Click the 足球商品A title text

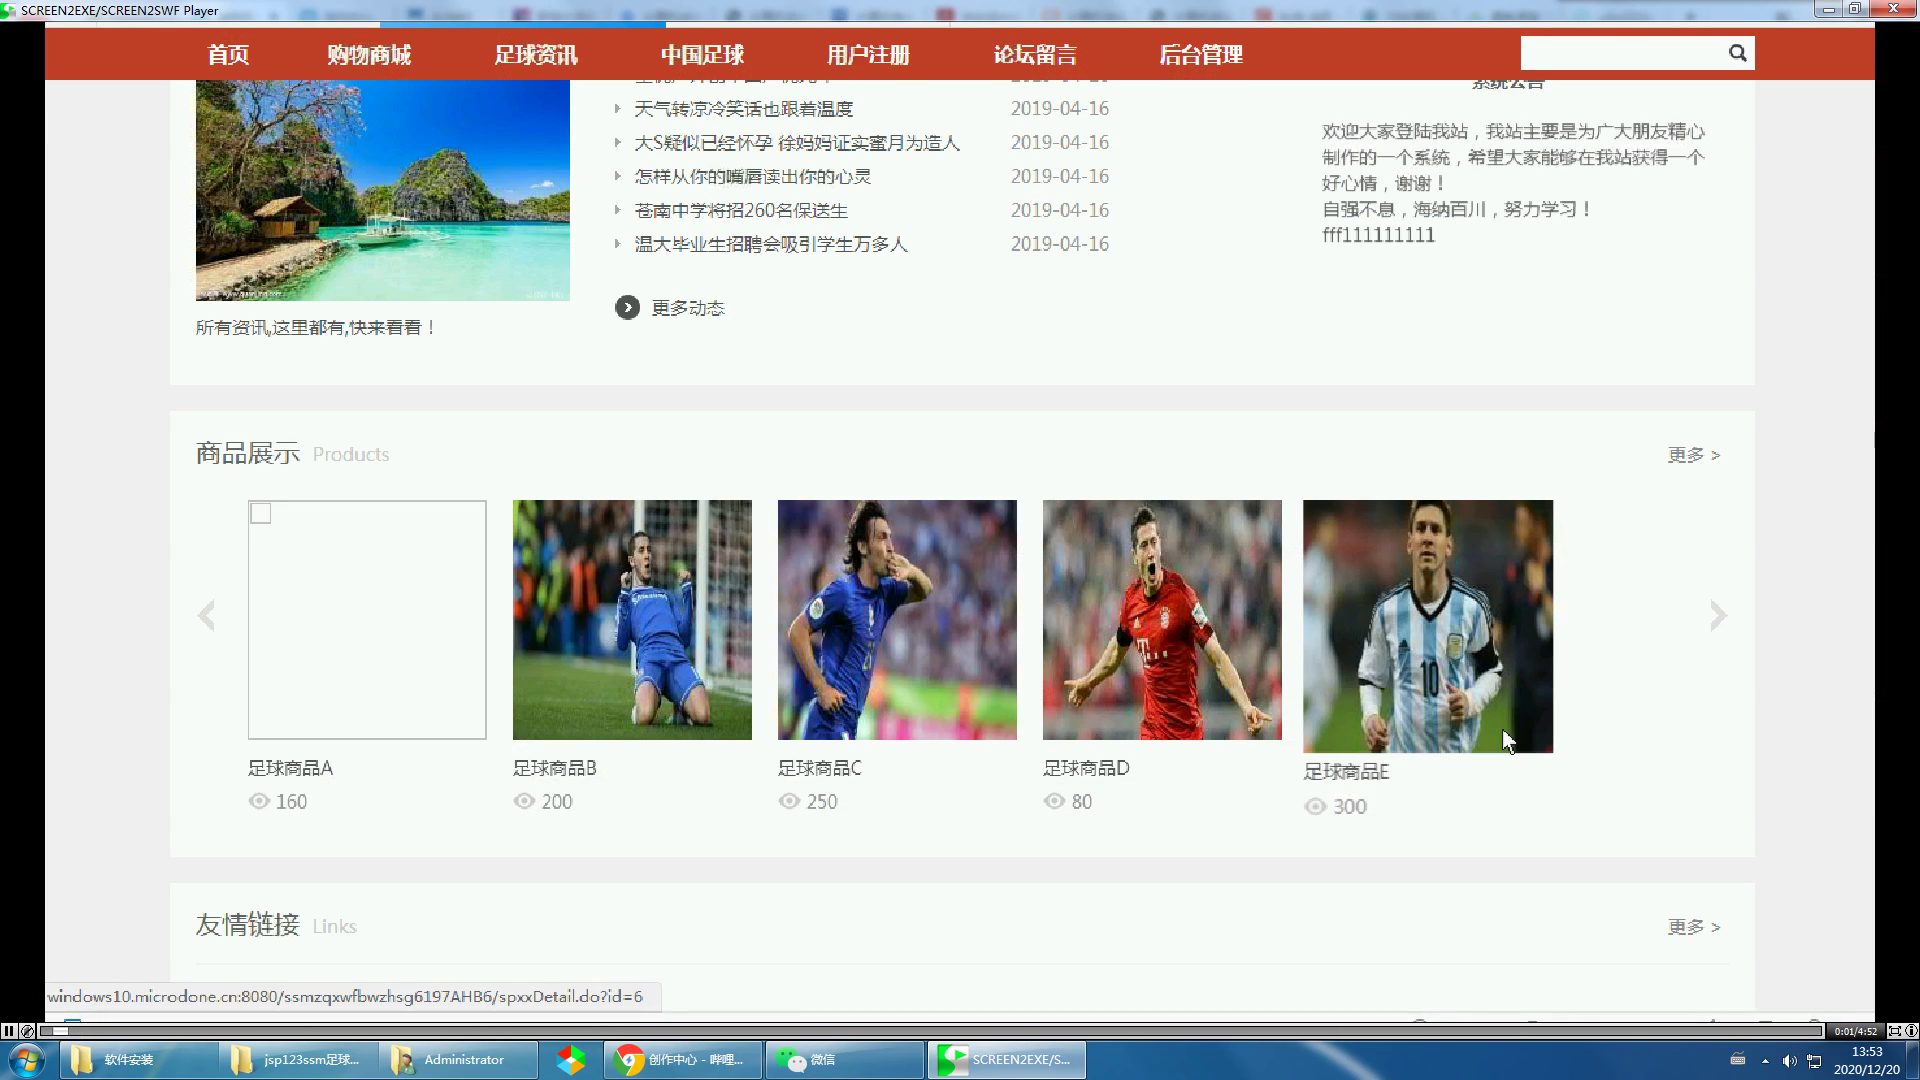[290, 768]
